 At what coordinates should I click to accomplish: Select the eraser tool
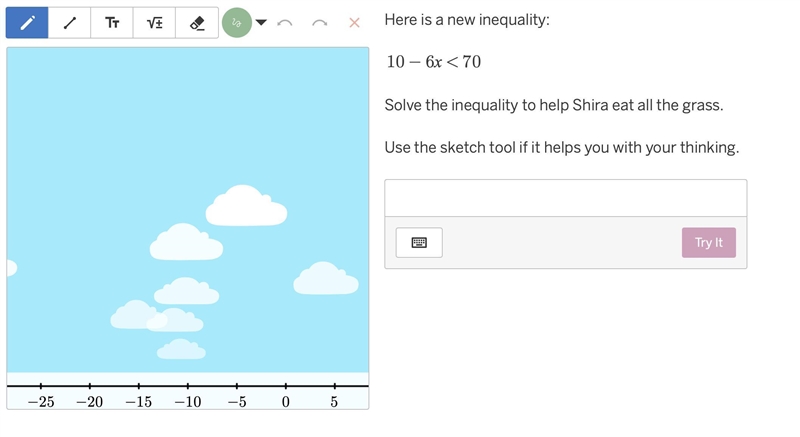(197, 22)
